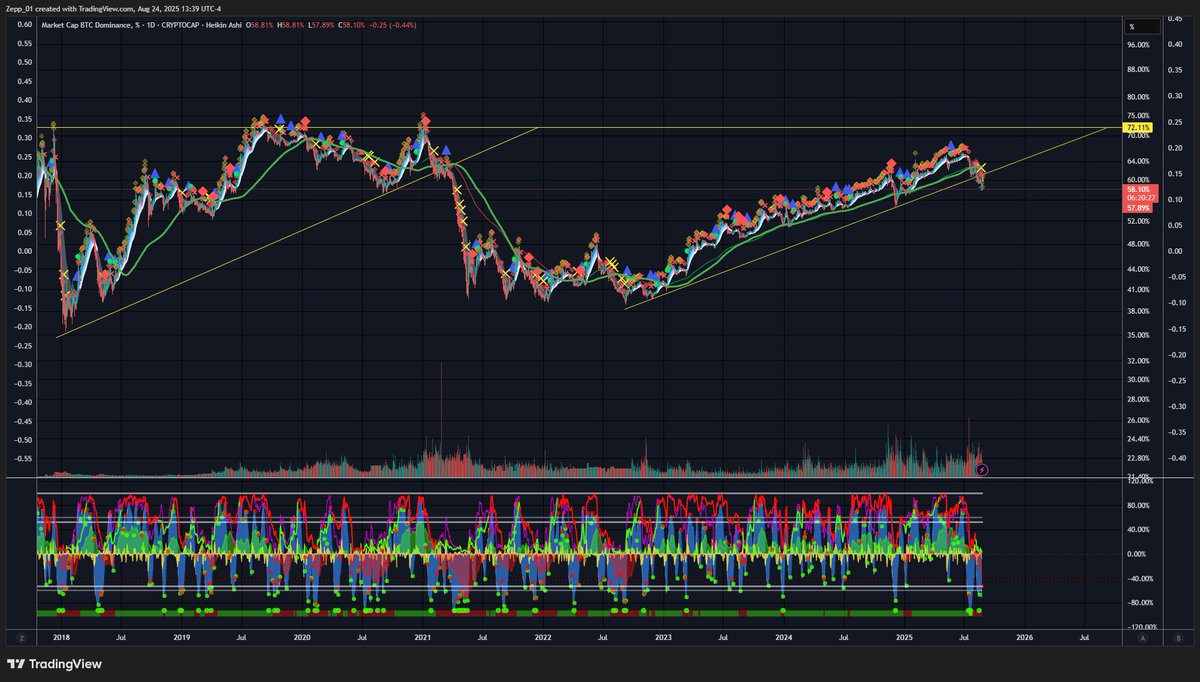Click the 2020 label on the time axis

pos(301,636)
